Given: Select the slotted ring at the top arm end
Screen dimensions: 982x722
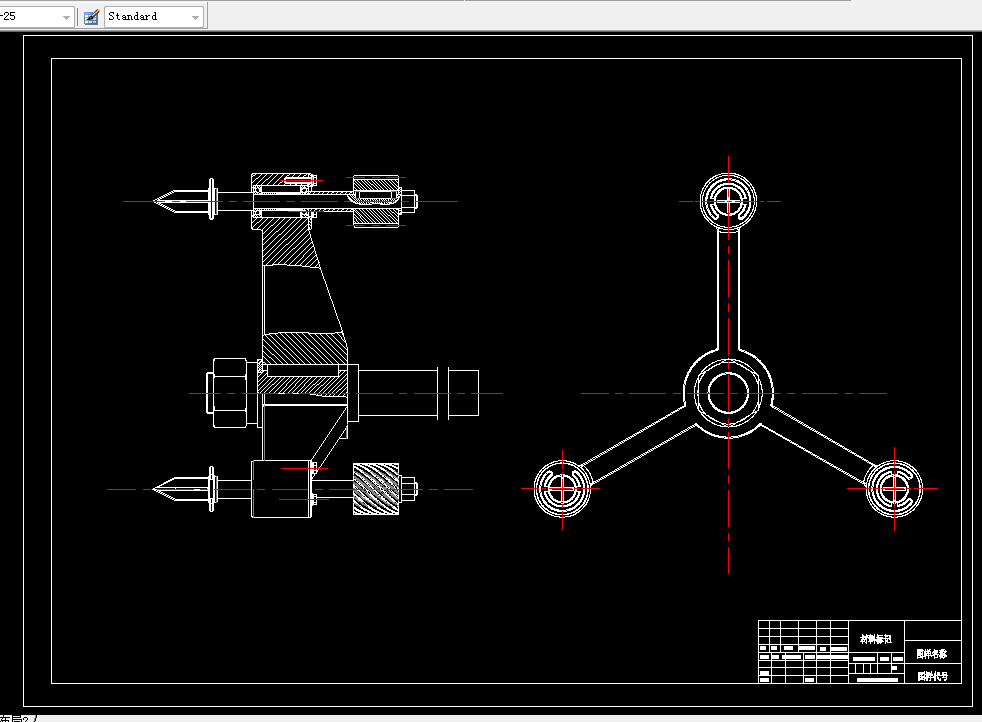Looking at the screenshot, I should coord(728,202).
